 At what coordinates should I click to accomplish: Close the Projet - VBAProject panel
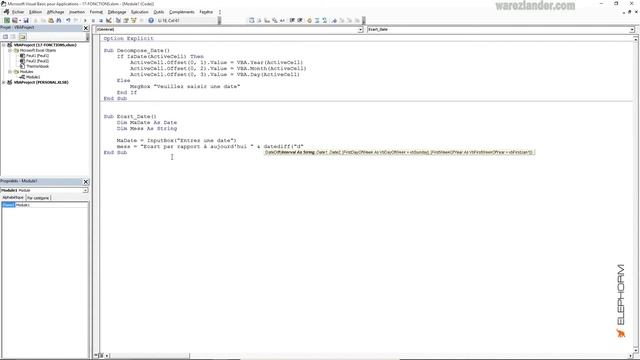86,28
